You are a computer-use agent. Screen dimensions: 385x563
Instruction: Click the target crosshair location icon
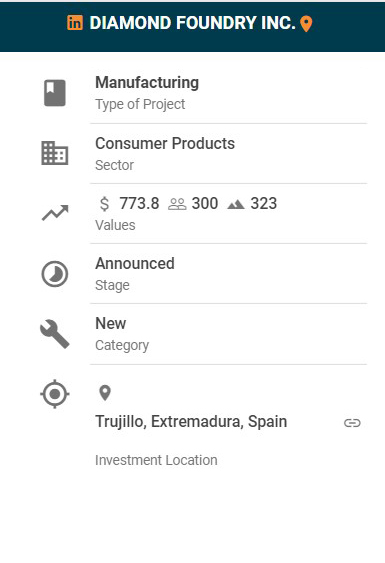(55, 394)
